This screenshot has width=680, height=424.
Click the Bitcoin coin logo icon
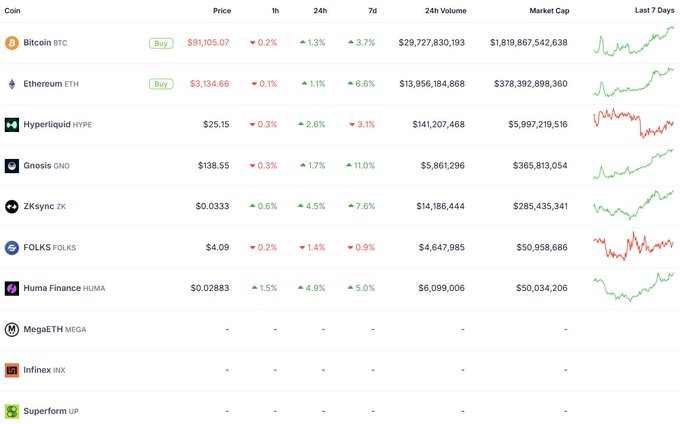tap(12, 43)
